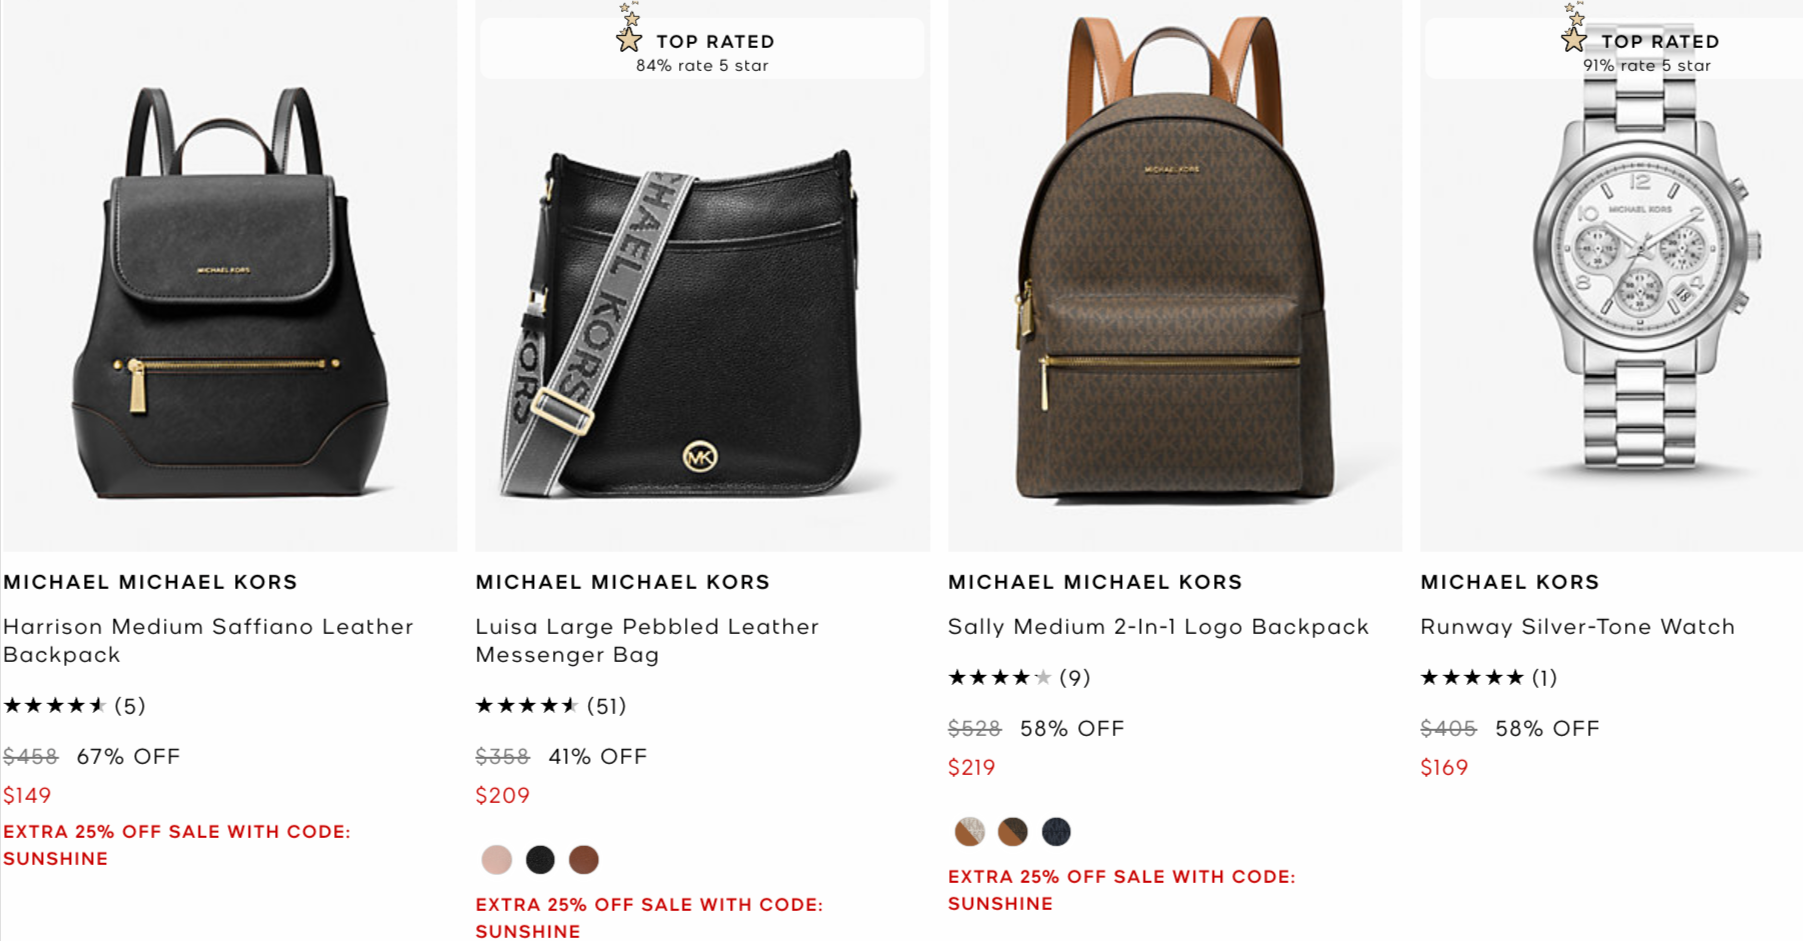View the 51 reviews star rating for Luisa bag
The image size is (1803, 941).
tap(551, 706)
